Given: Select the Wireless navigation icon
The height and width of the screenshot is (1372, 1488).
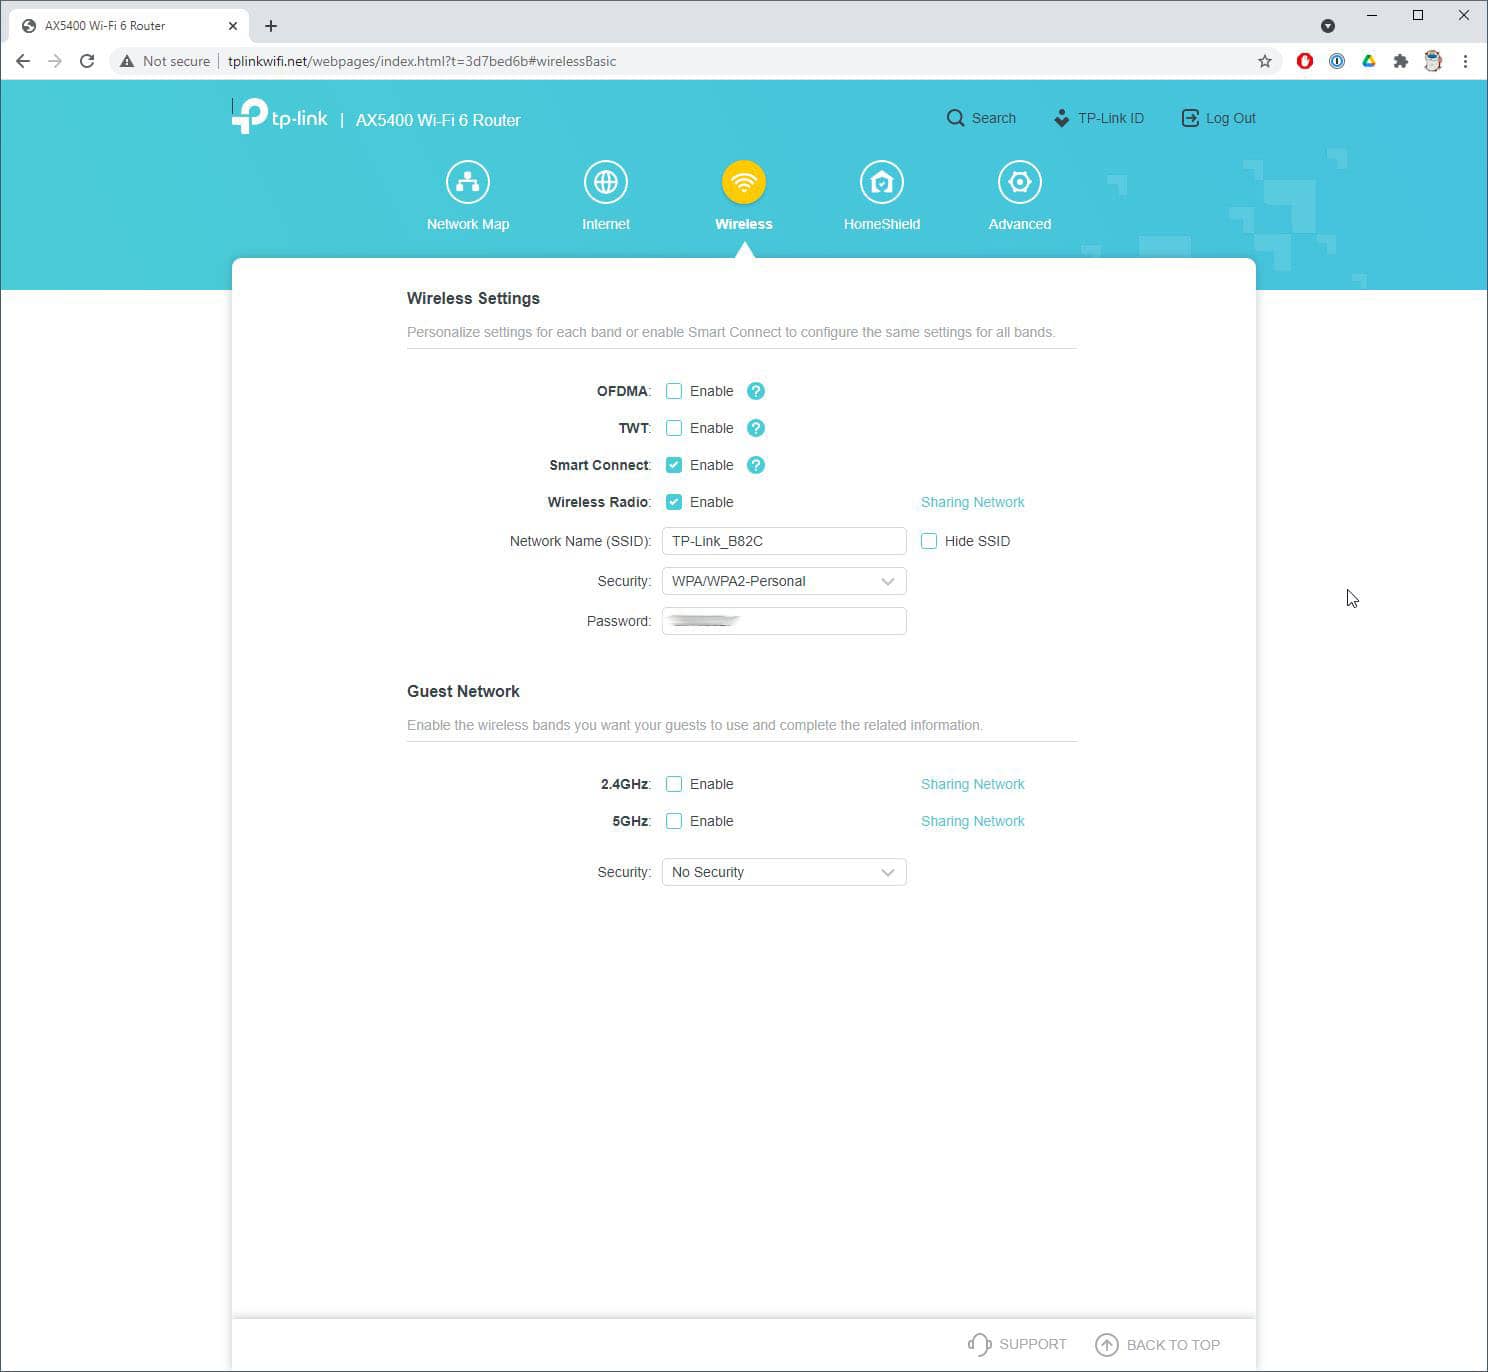Looking at the screenshot, I should (744, 182).
